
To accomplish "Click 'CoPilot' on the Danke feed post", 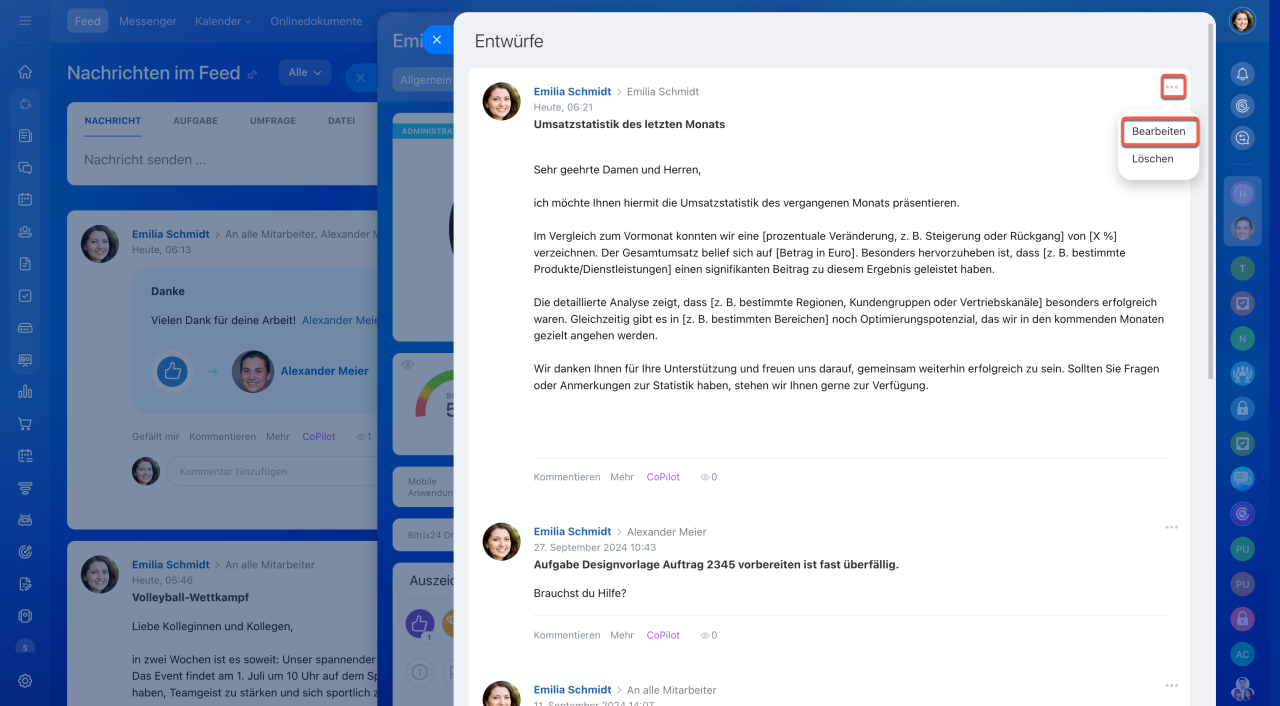I will pos(319,437).
